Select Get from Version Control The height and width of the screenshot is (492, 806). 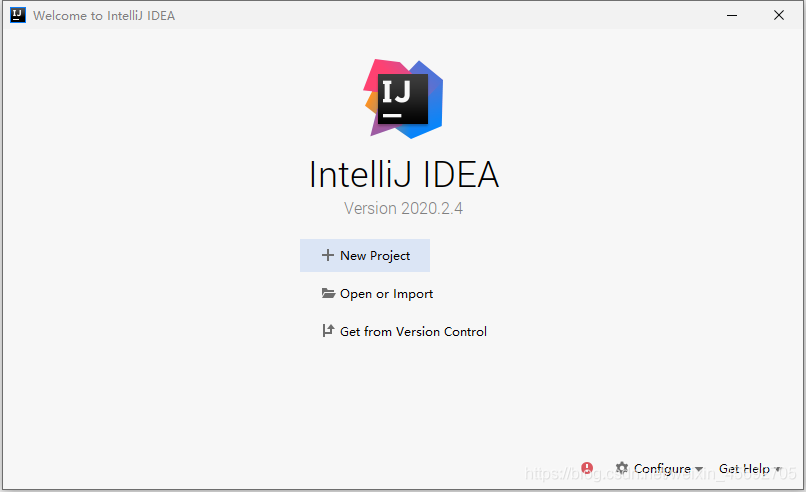(404, 331)
